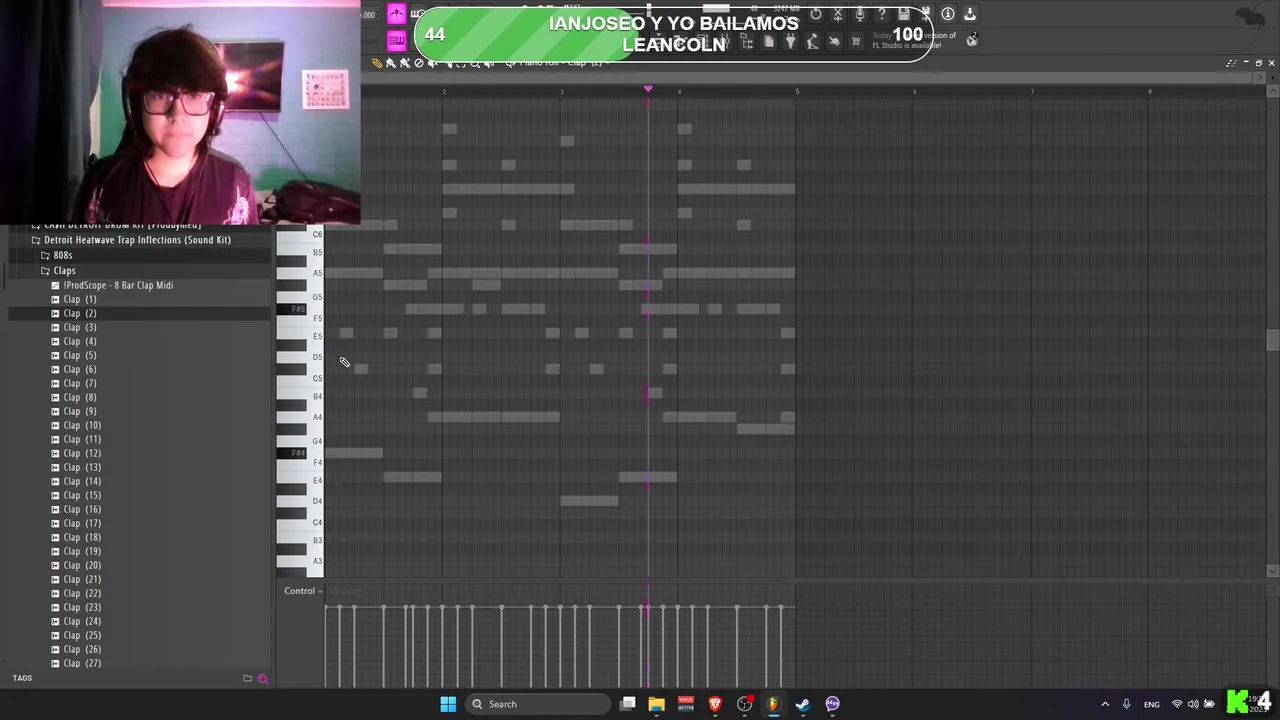1280x720 pixels.
Task: Click the A4 piano key
Action: (x=314, y=417)
